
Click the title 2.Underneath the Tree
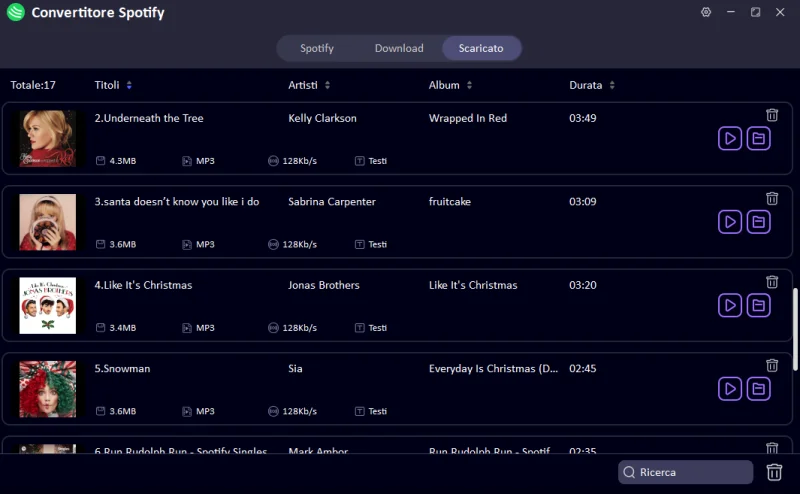(149, 118)
